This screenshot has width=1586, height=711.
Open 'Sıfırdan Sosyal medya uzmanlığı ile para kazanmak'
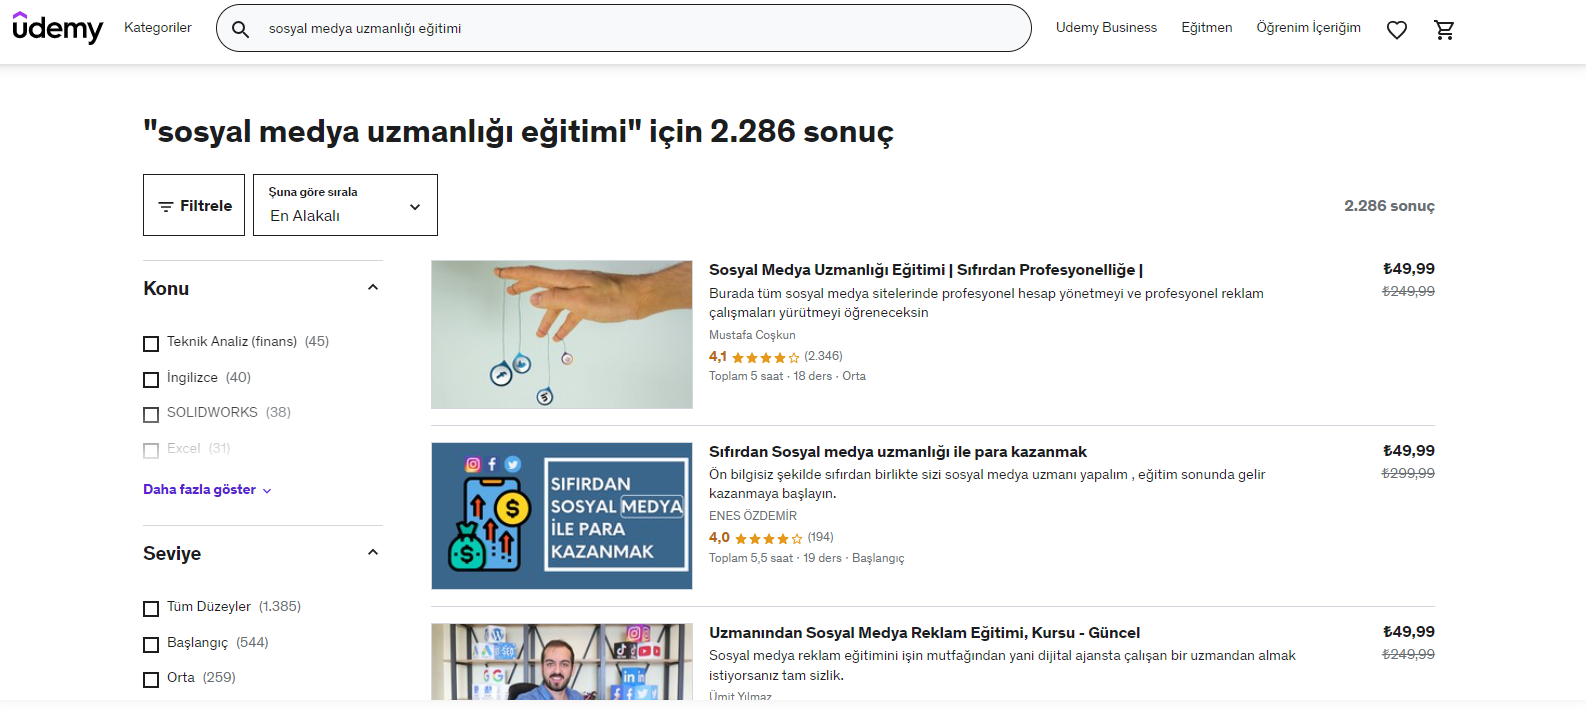click(x=898, y=452)
